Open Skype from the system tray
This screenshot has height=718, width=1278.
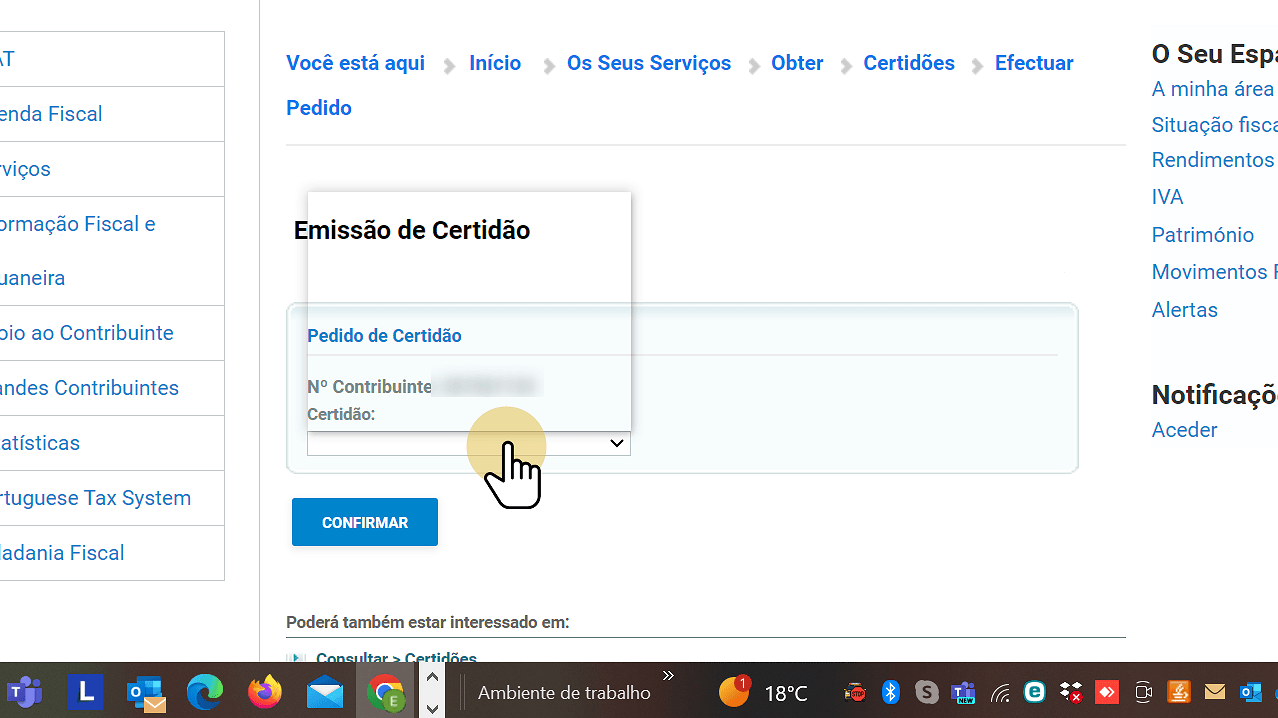click(x=926, y=692)
